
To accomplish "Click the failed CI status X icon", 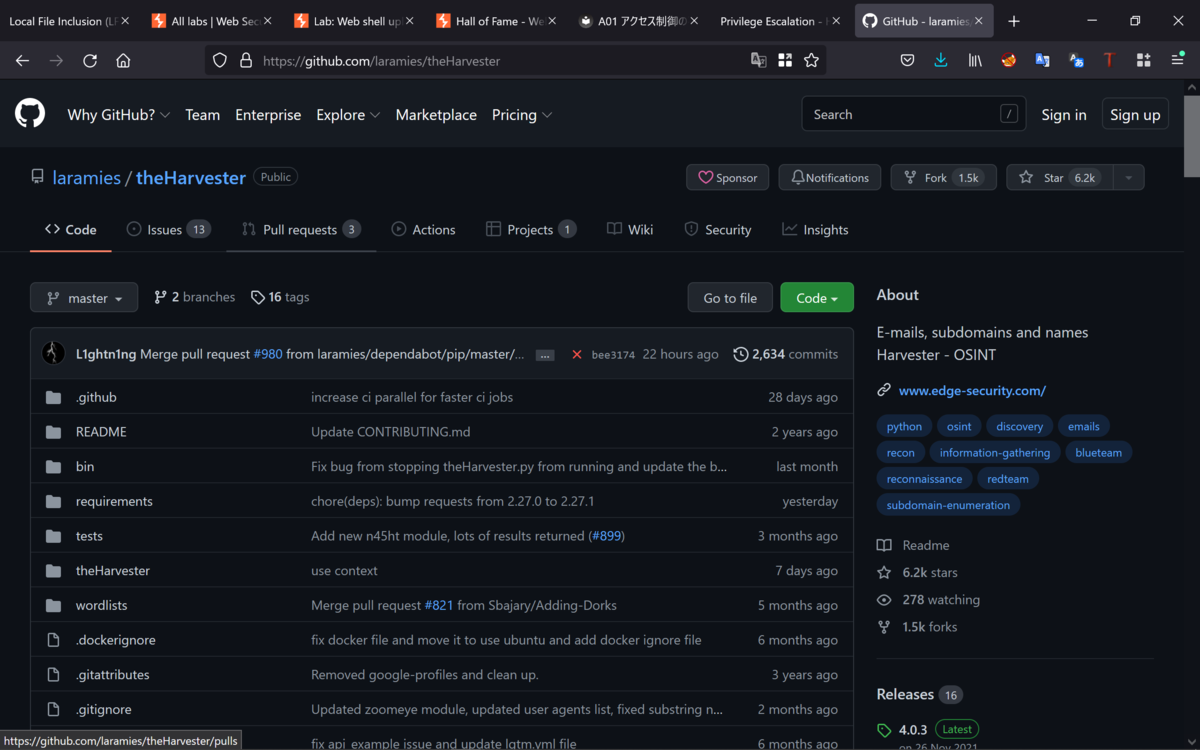I will [x=576, y=354].
